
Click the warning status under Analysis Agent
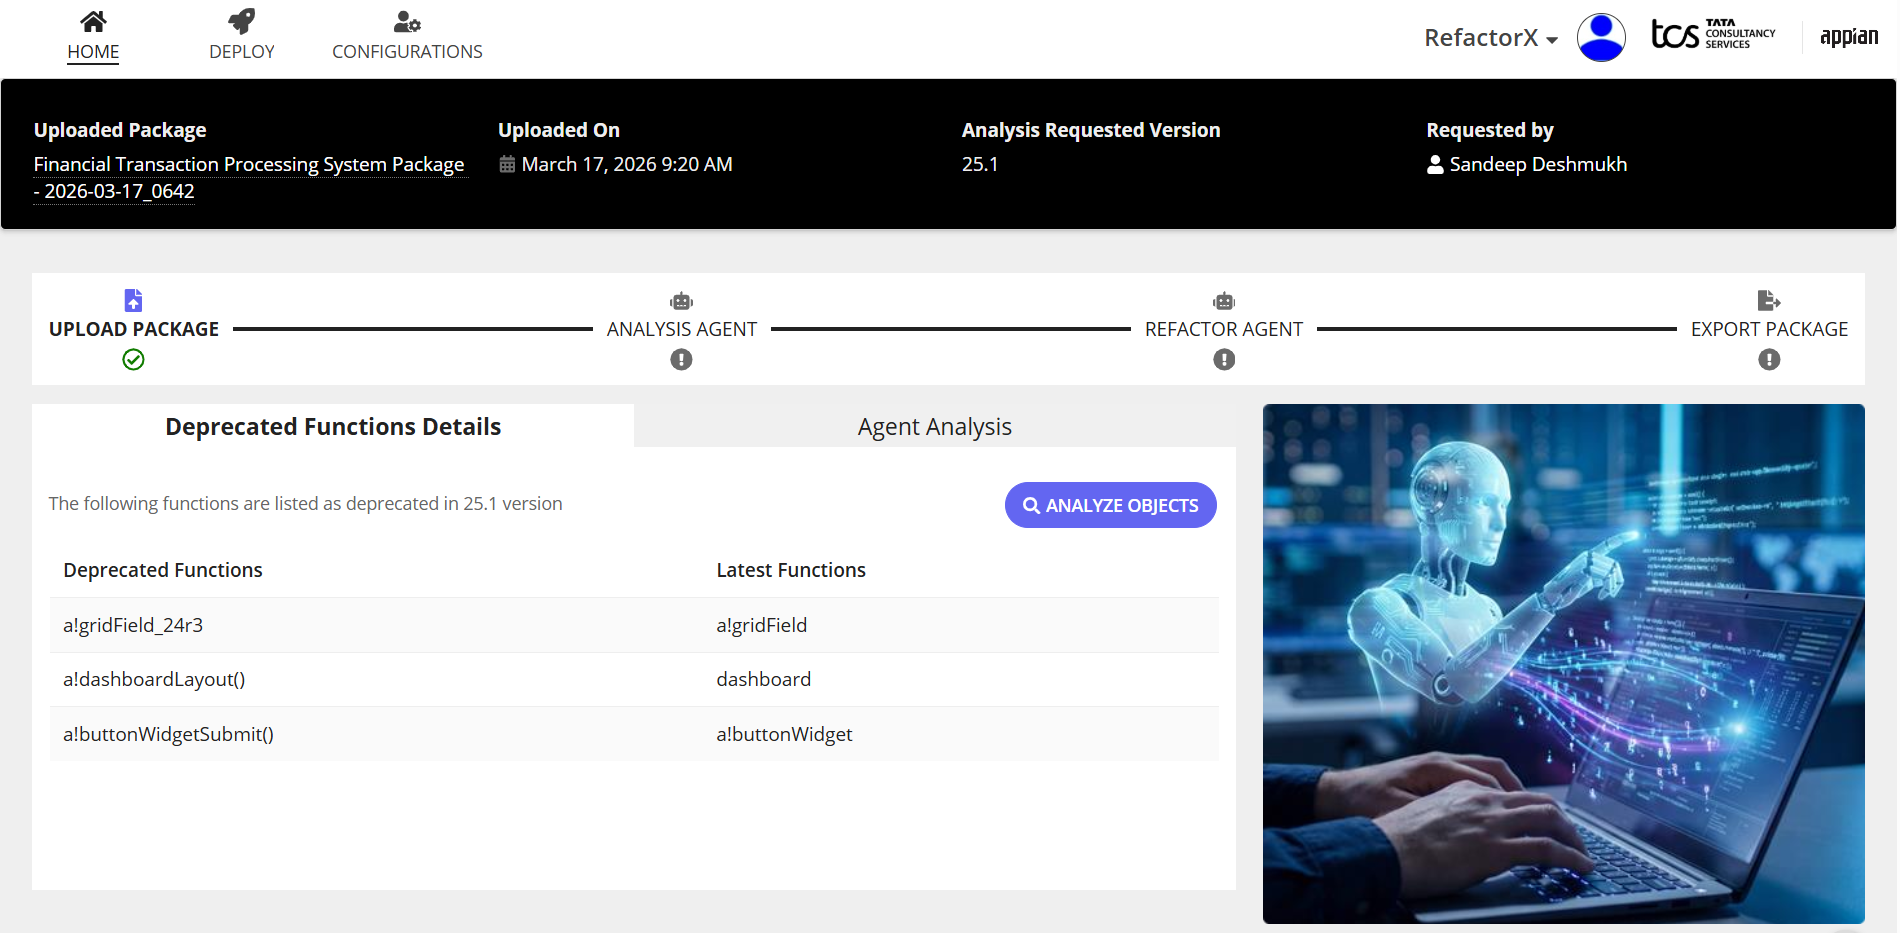click(x=681, y=360)
